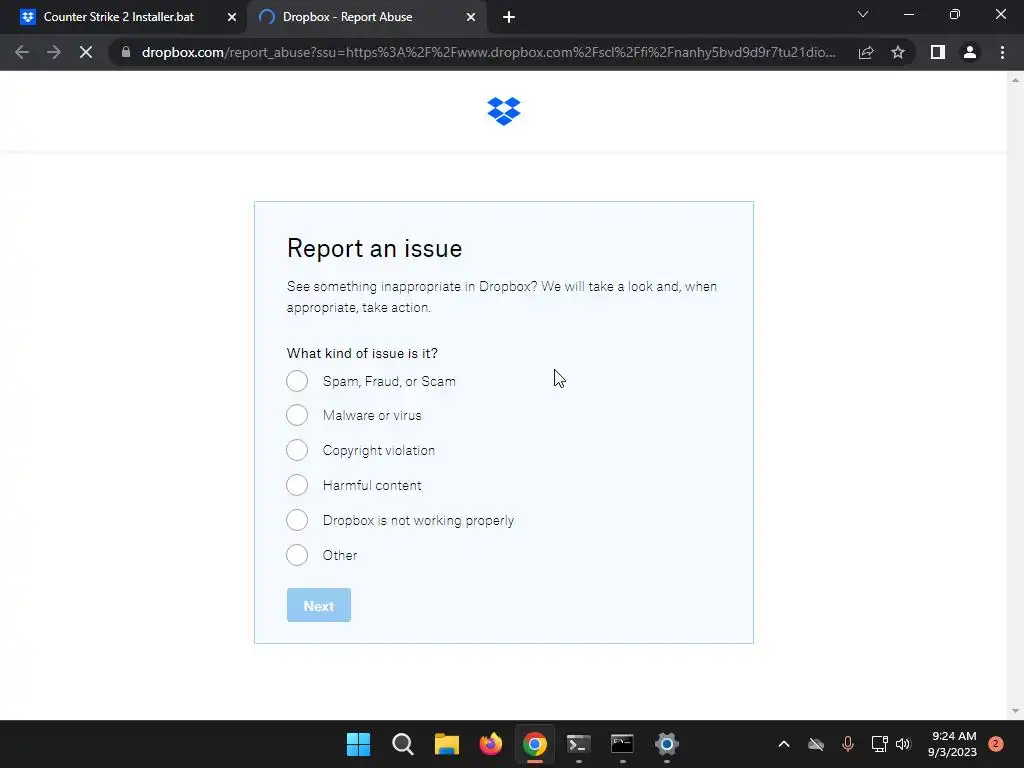Close the Counter Strike 2 Installer.bat tab
Screen dimensions: 1024x768
click(x=232, y=18)
